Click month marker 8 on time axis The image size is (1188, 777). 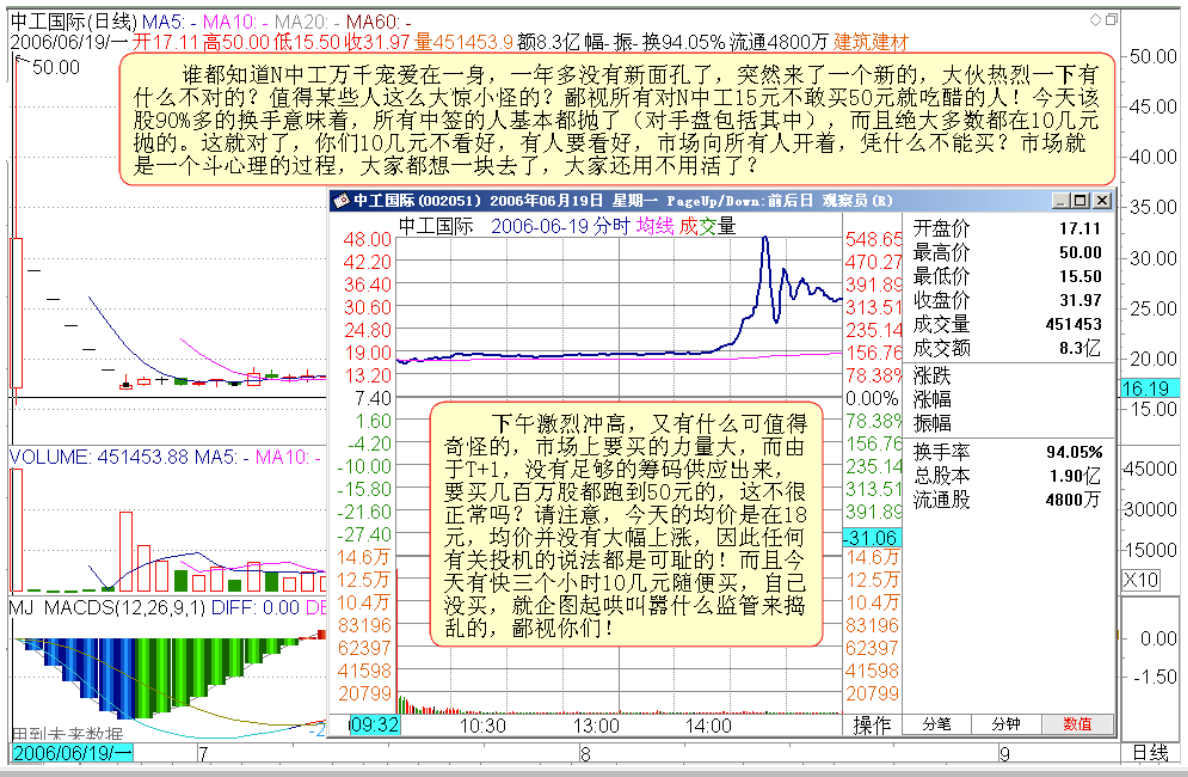[x=585, y=754]
